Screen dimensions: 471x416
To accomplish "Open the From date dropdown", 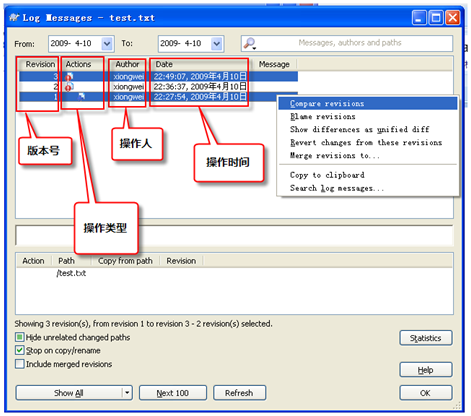I will click(x=107, y=44).
